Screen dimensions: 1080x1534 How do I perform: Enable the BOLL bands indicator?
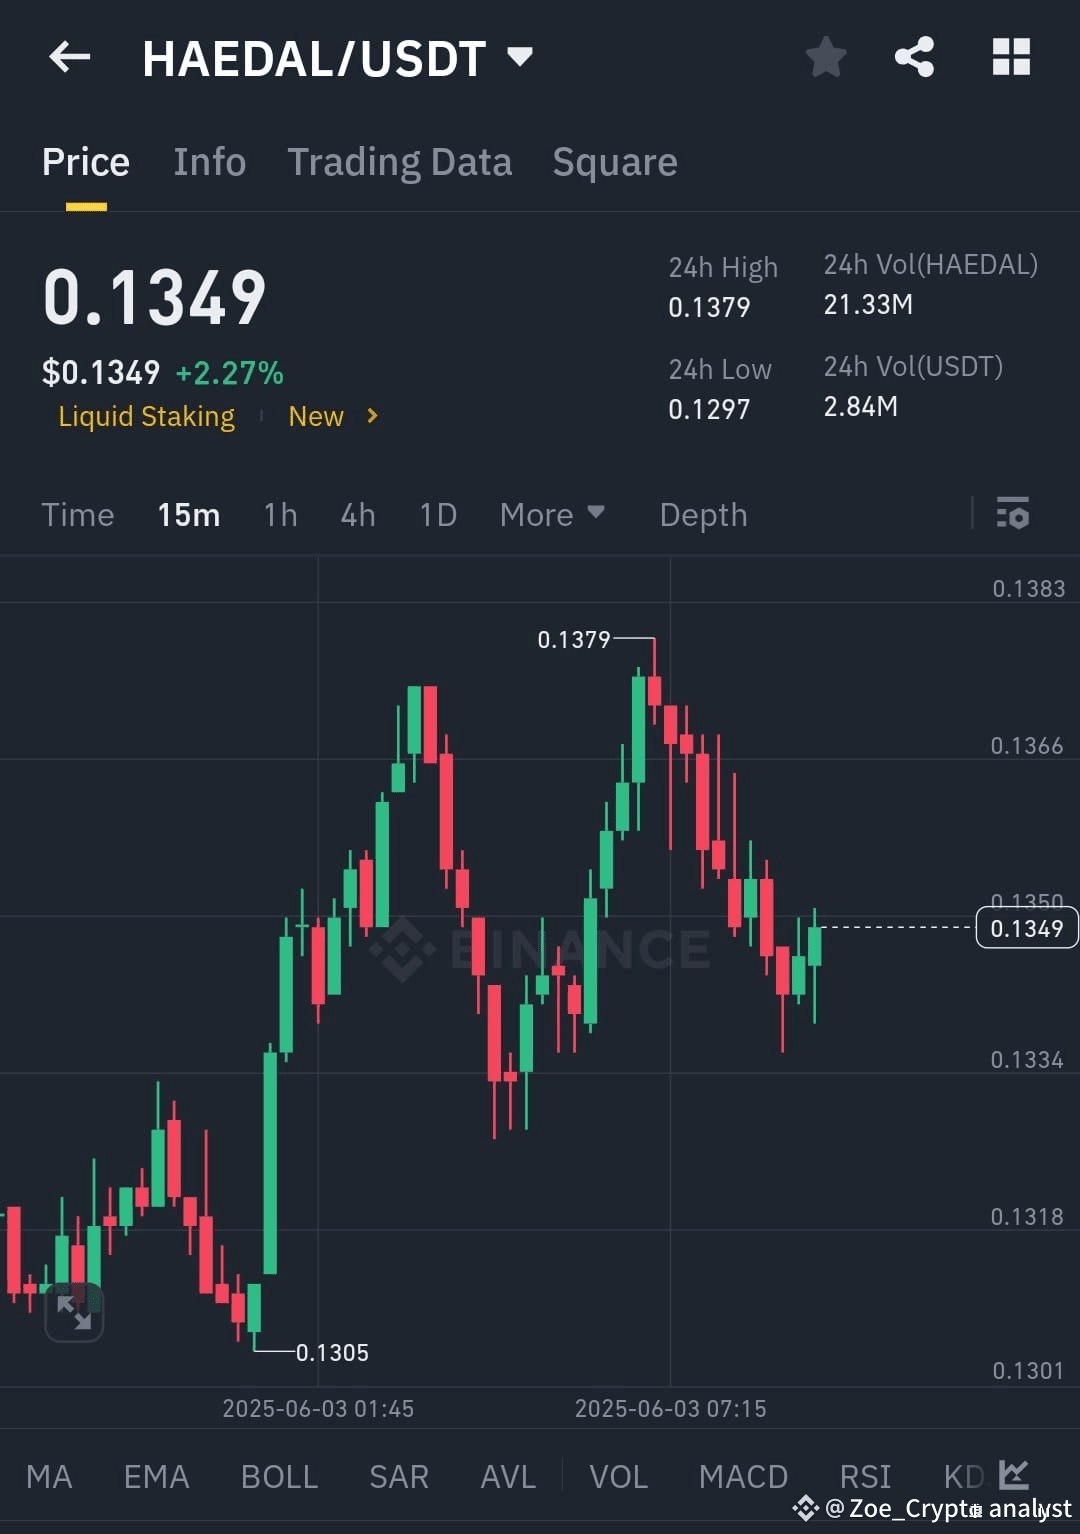[278, 1476]
